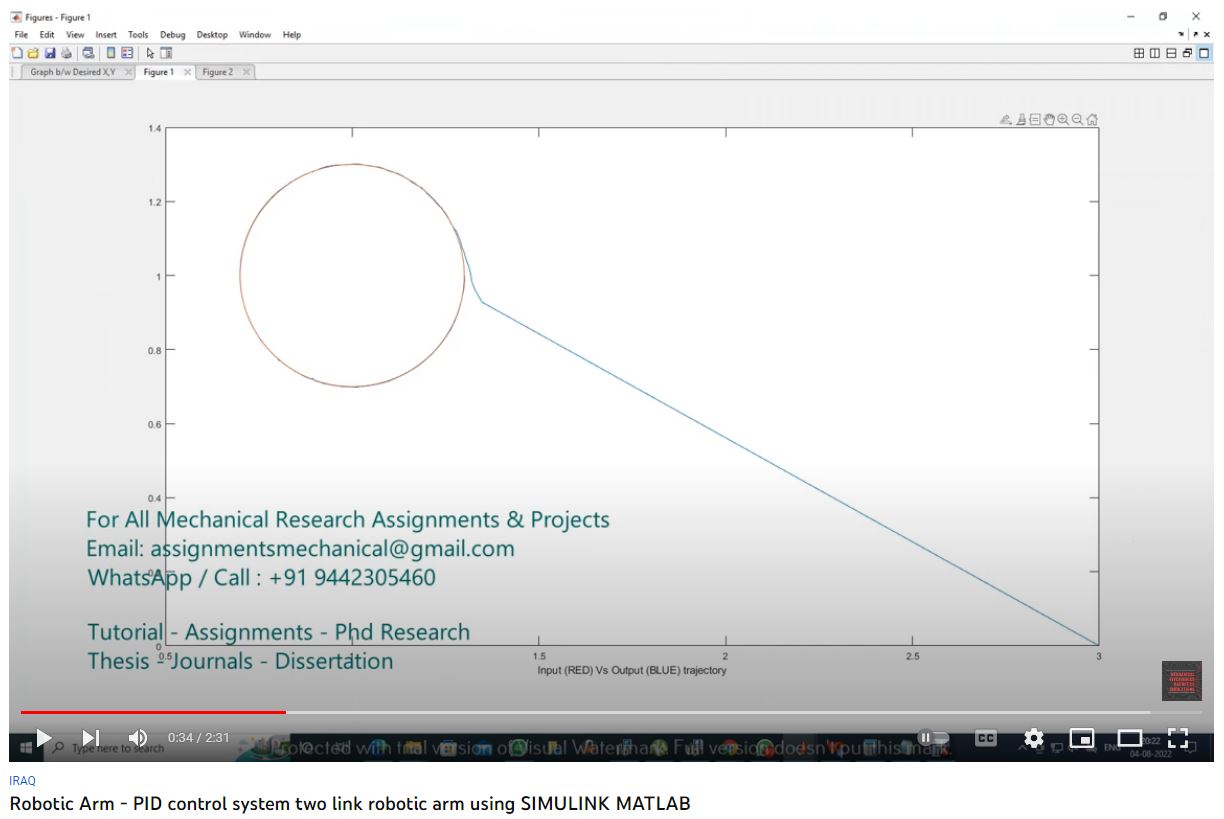Open the View menu
This screenshot has width=1224, height=819.
coord(75,34)
